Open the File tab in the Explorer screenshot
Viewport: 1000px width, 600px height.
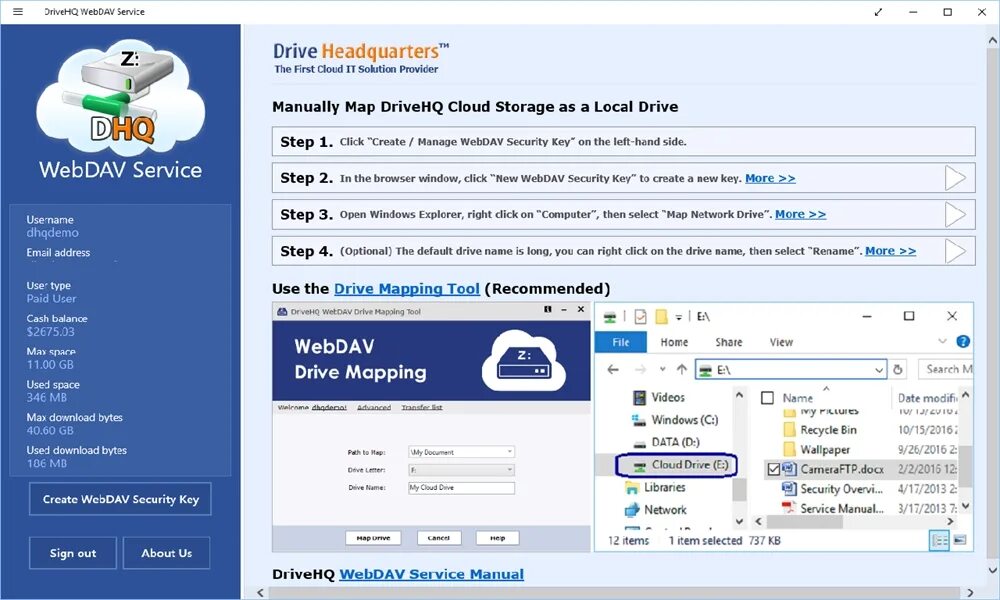pyautogui.click(x=621, y=342)
